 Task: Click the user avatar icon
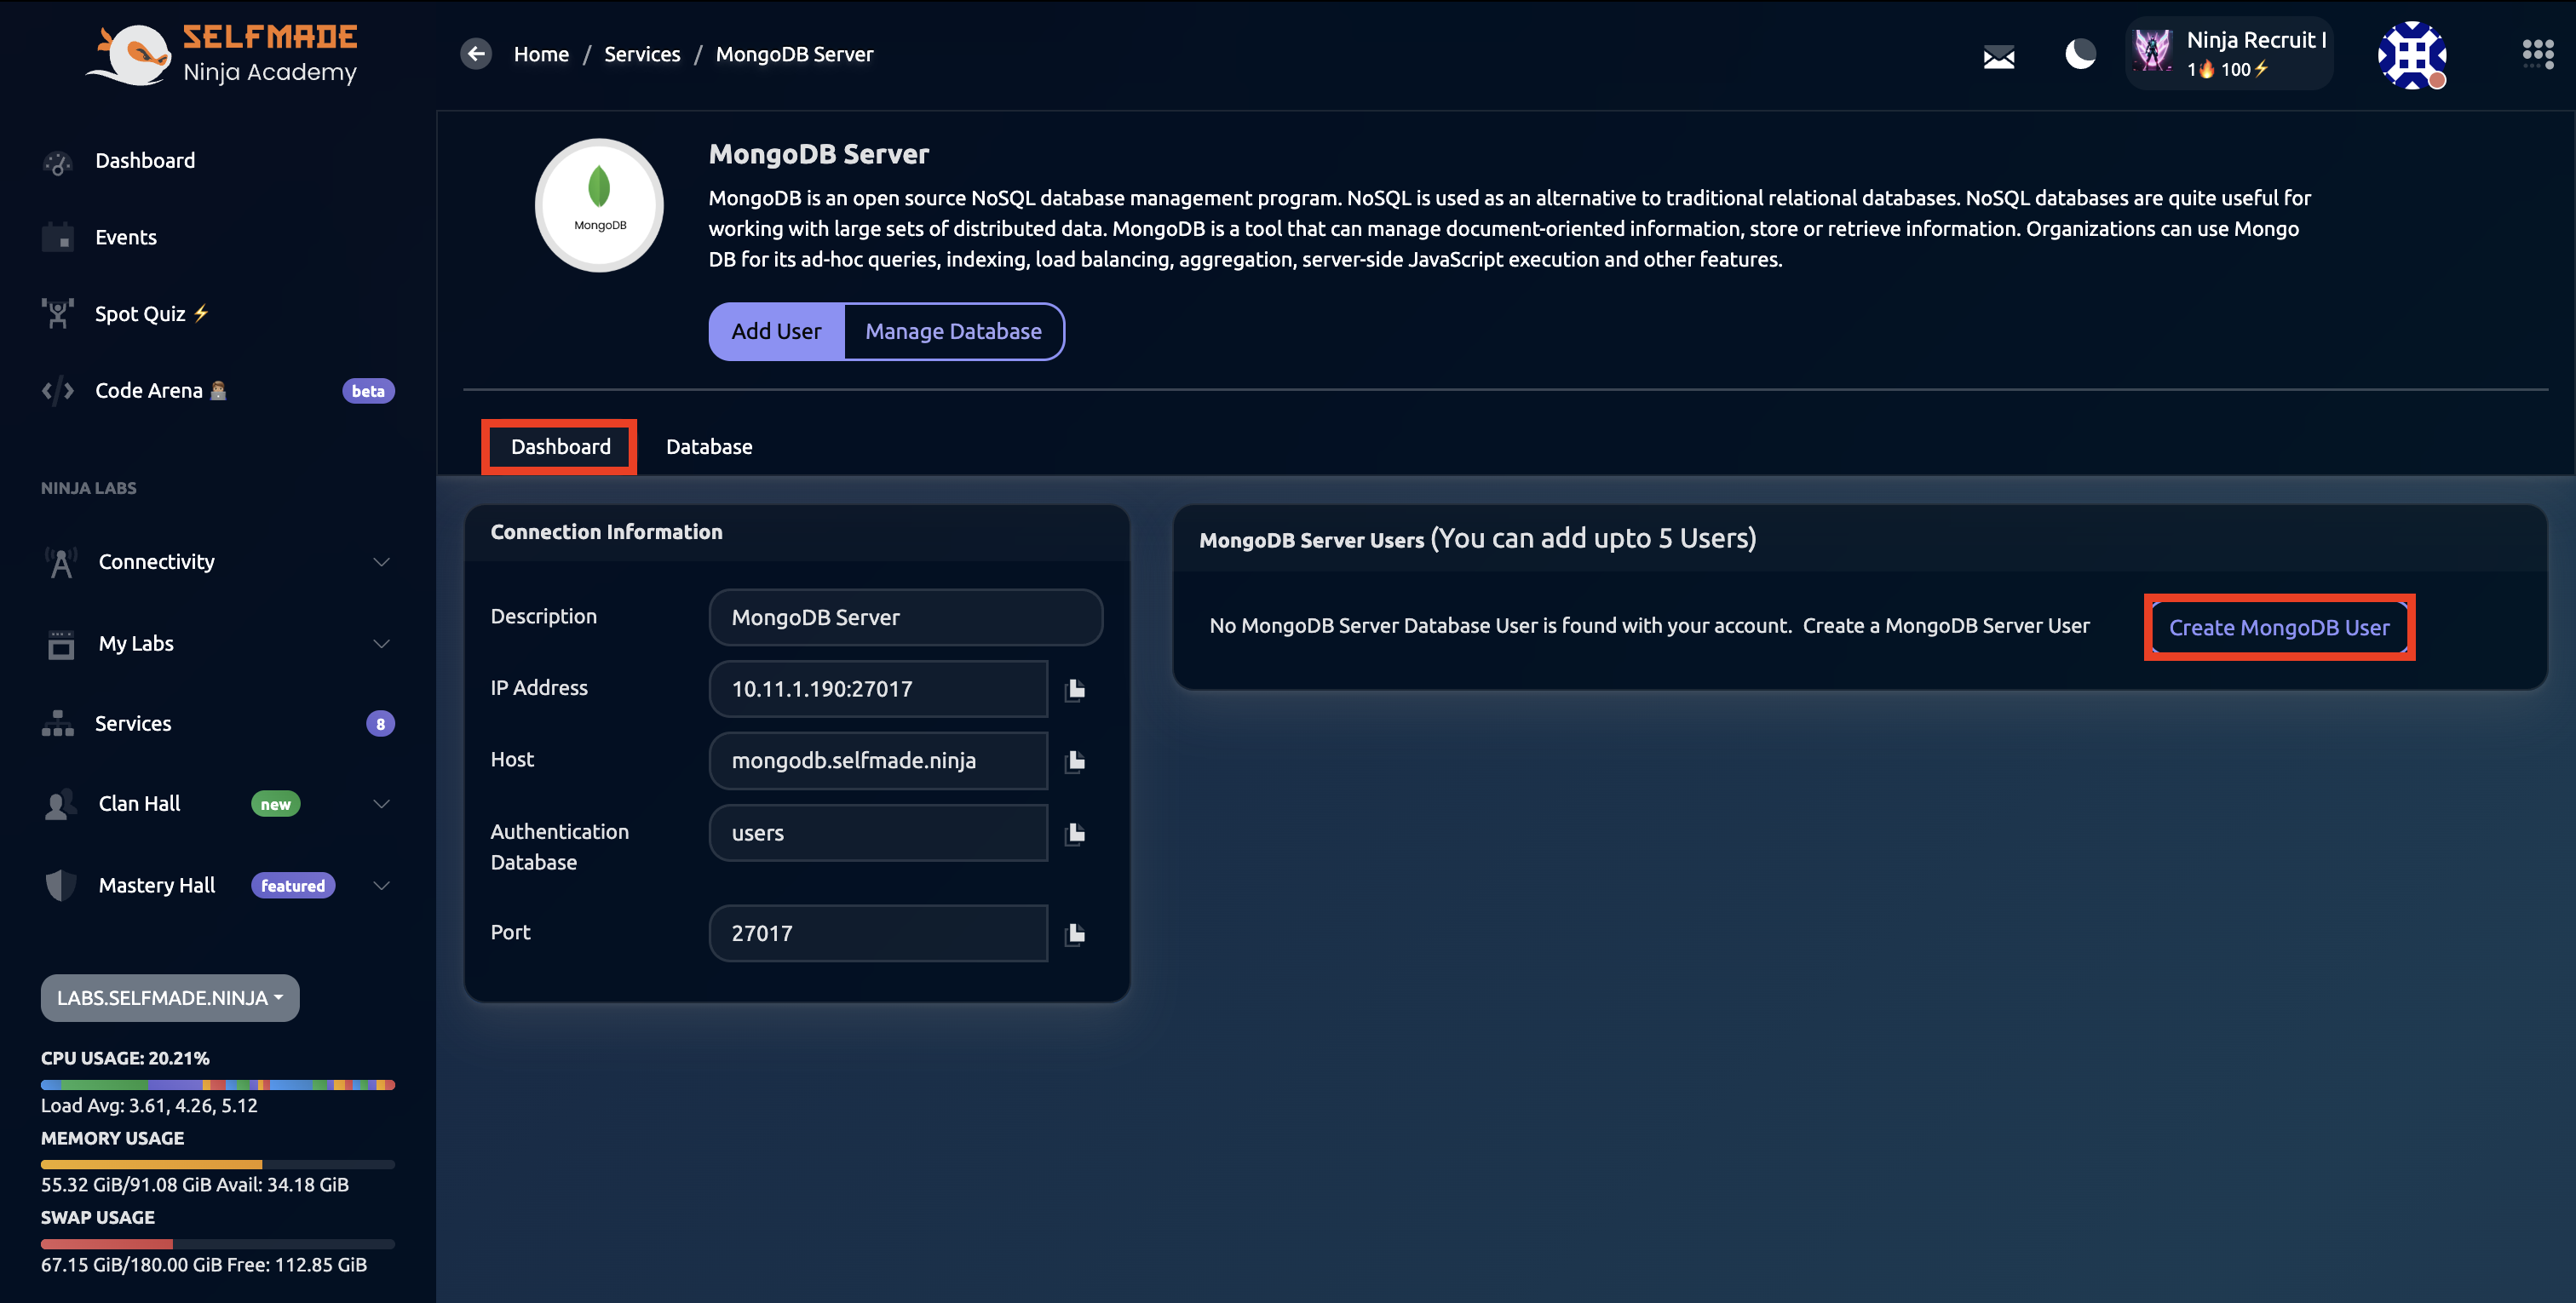tap(2411, 55)
